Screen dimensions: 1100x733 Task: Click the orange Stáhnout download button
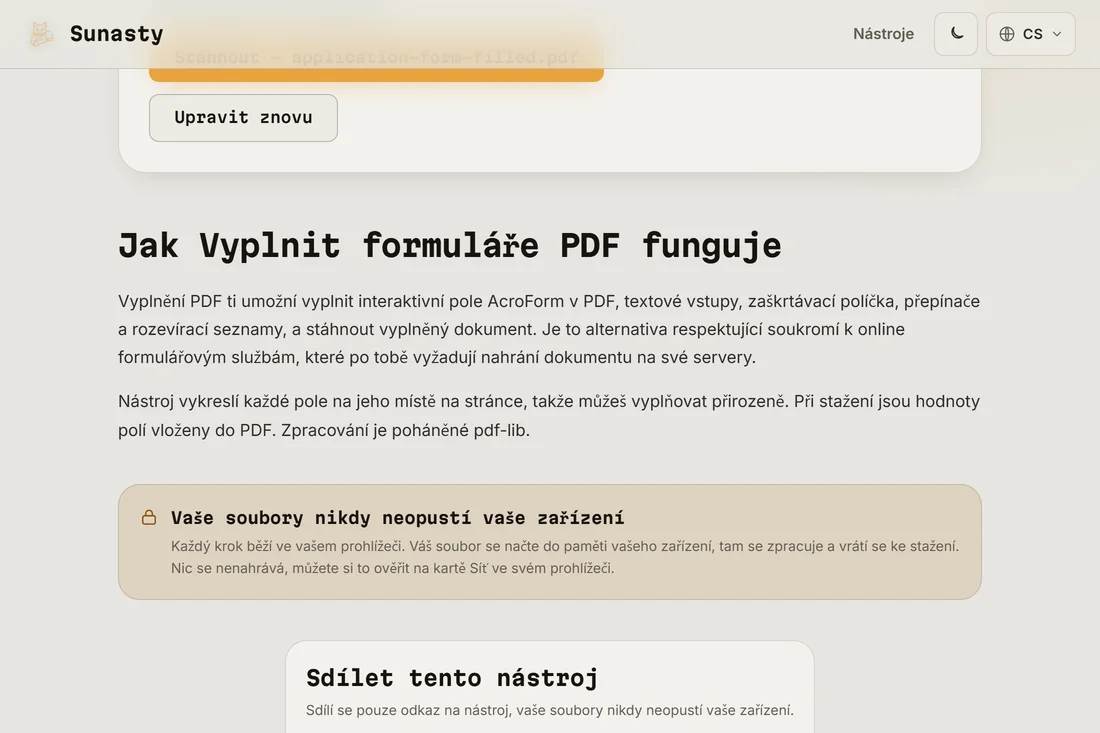376,58
